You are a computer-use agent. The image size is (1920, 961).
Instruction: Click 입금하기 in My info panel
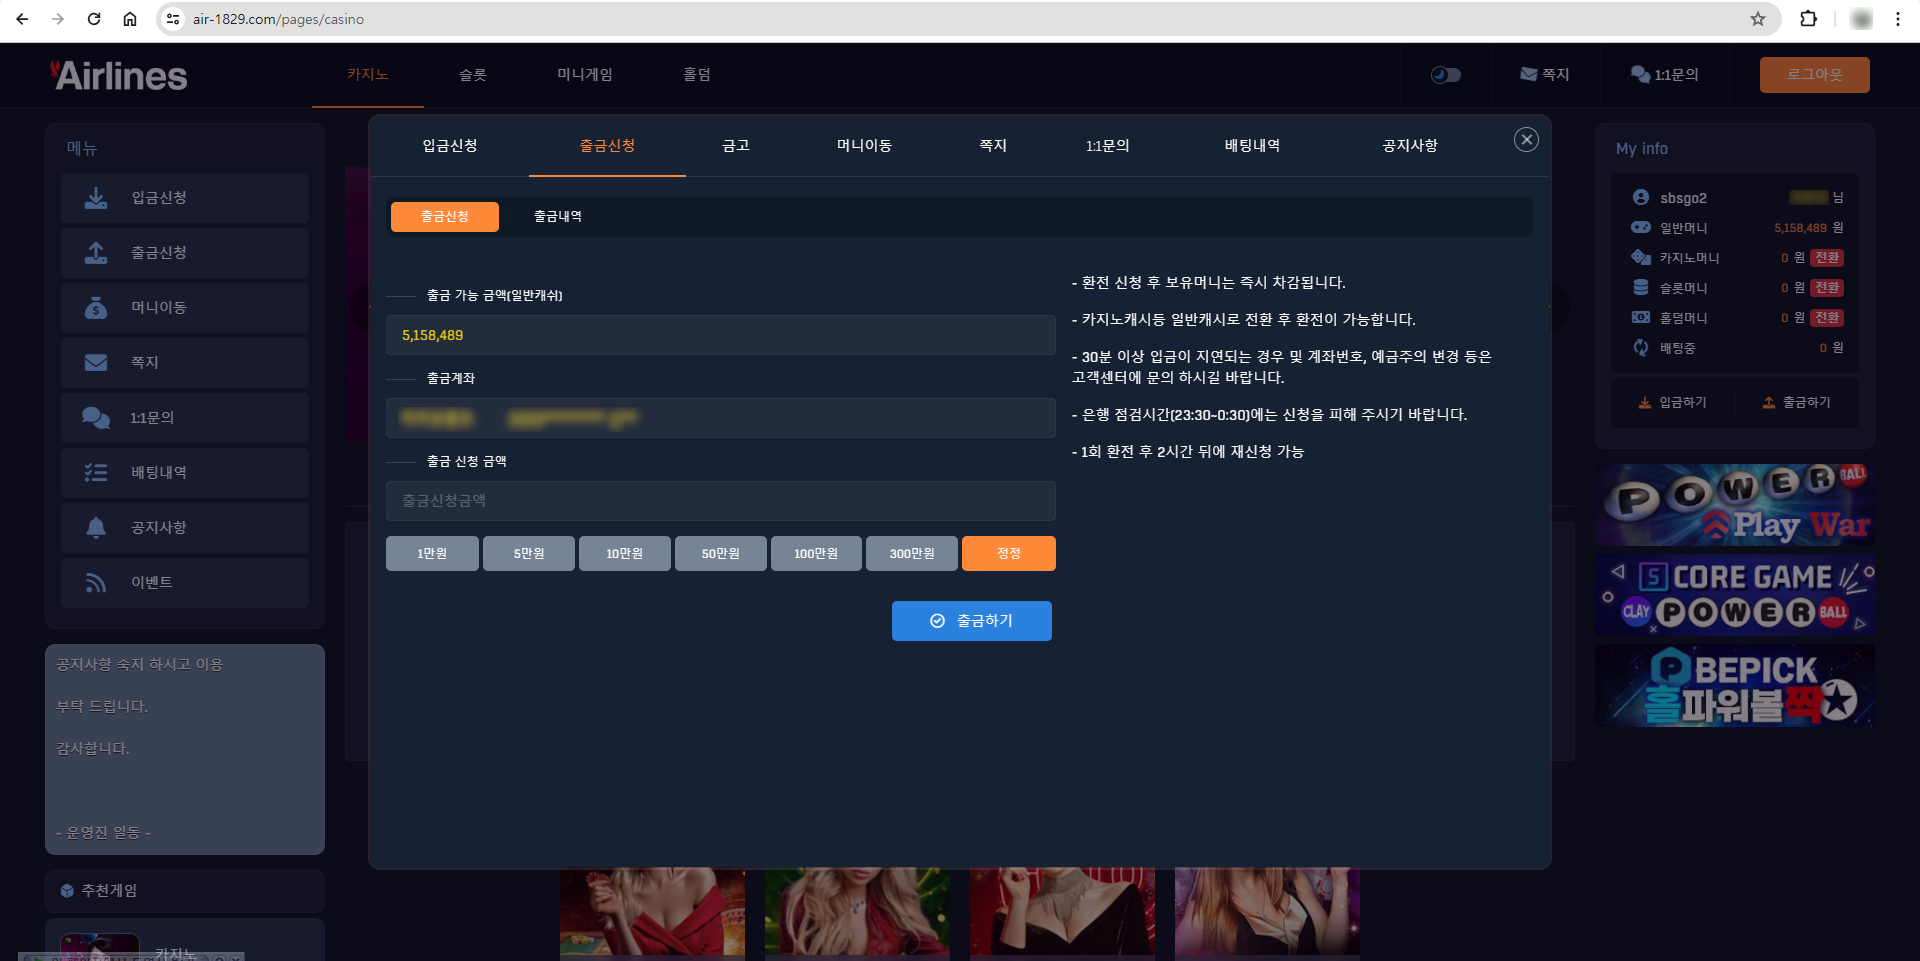[1672, 402]
